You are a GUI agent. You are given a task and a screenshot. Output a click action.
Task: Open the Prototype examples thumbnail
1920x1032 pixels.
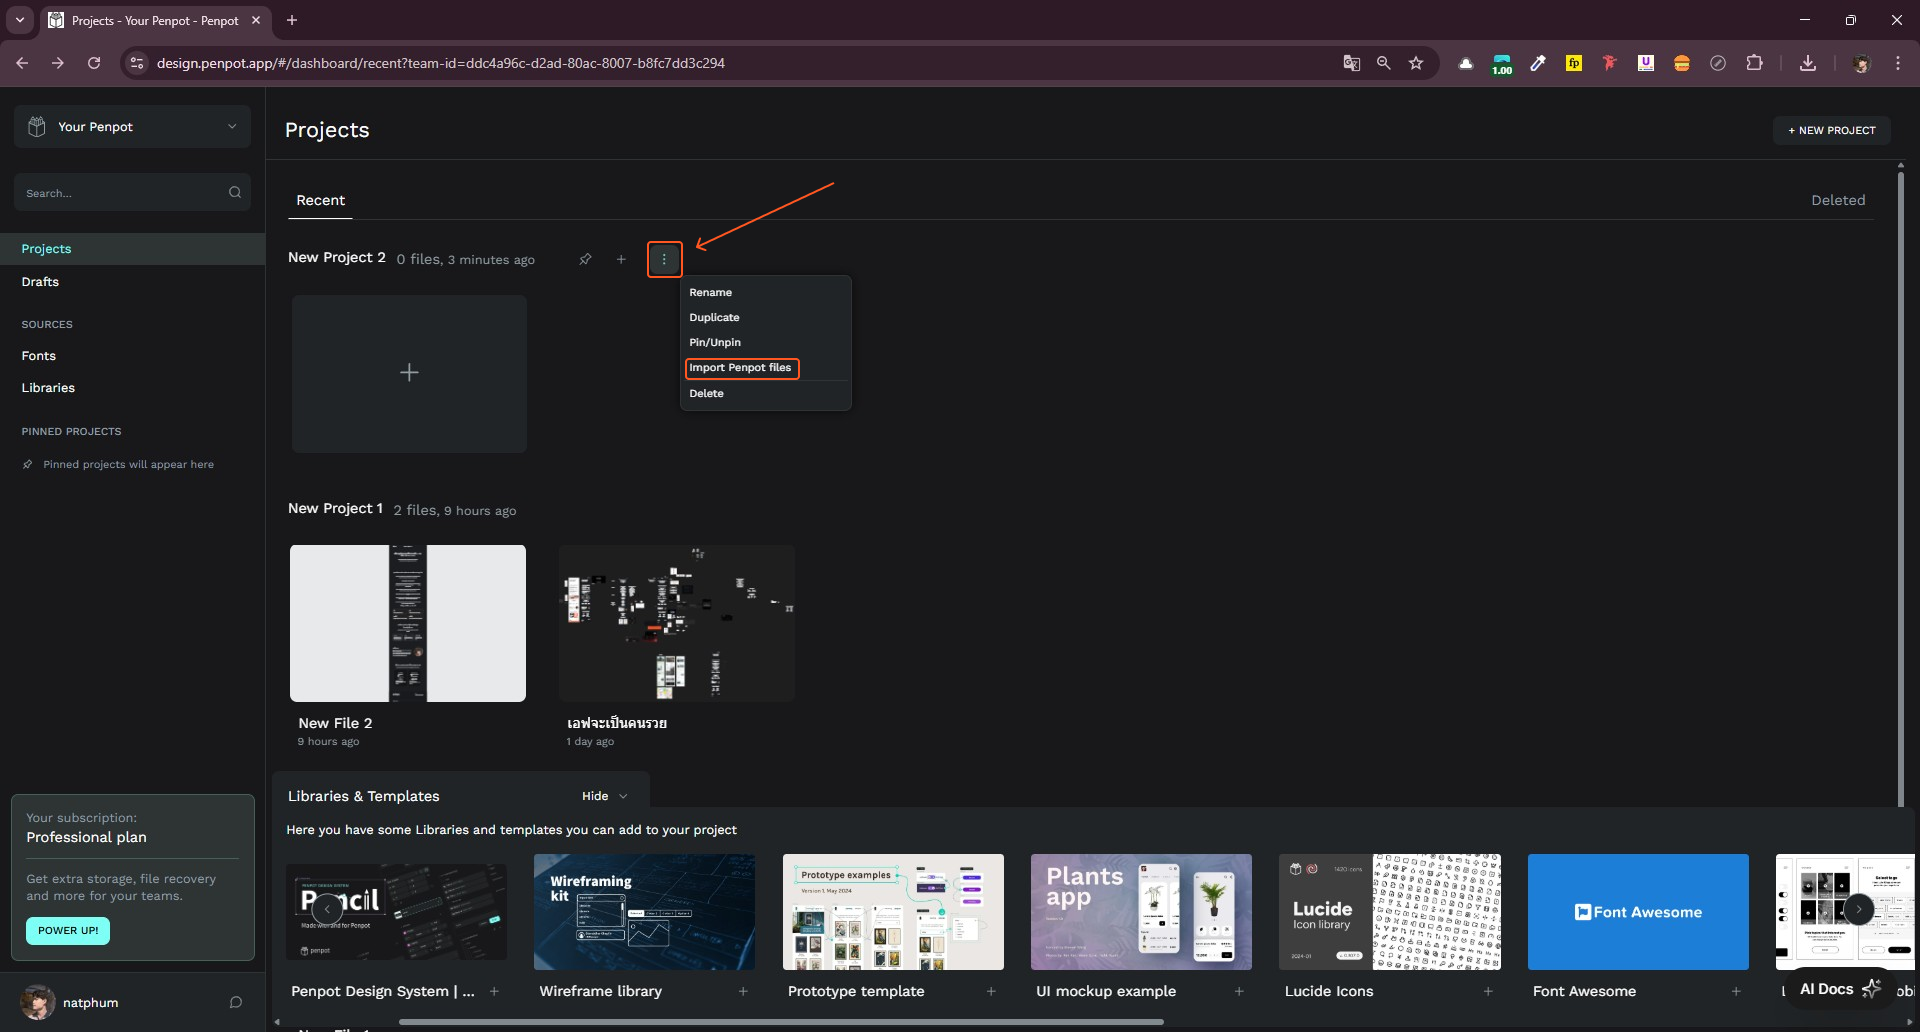[893, 912]
